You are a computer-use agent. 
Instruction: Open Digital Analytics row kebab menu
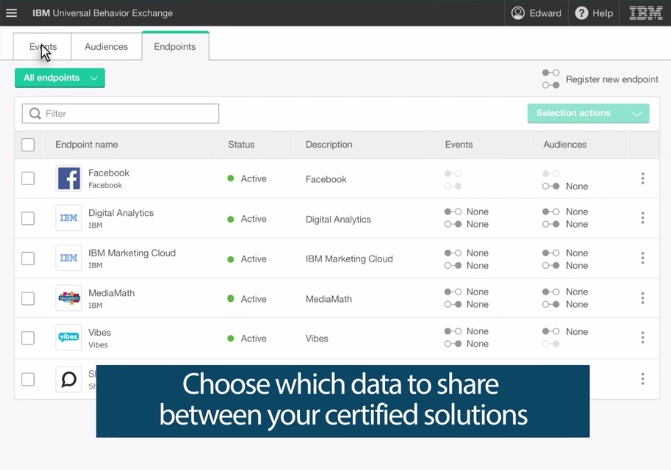[642, 218]
